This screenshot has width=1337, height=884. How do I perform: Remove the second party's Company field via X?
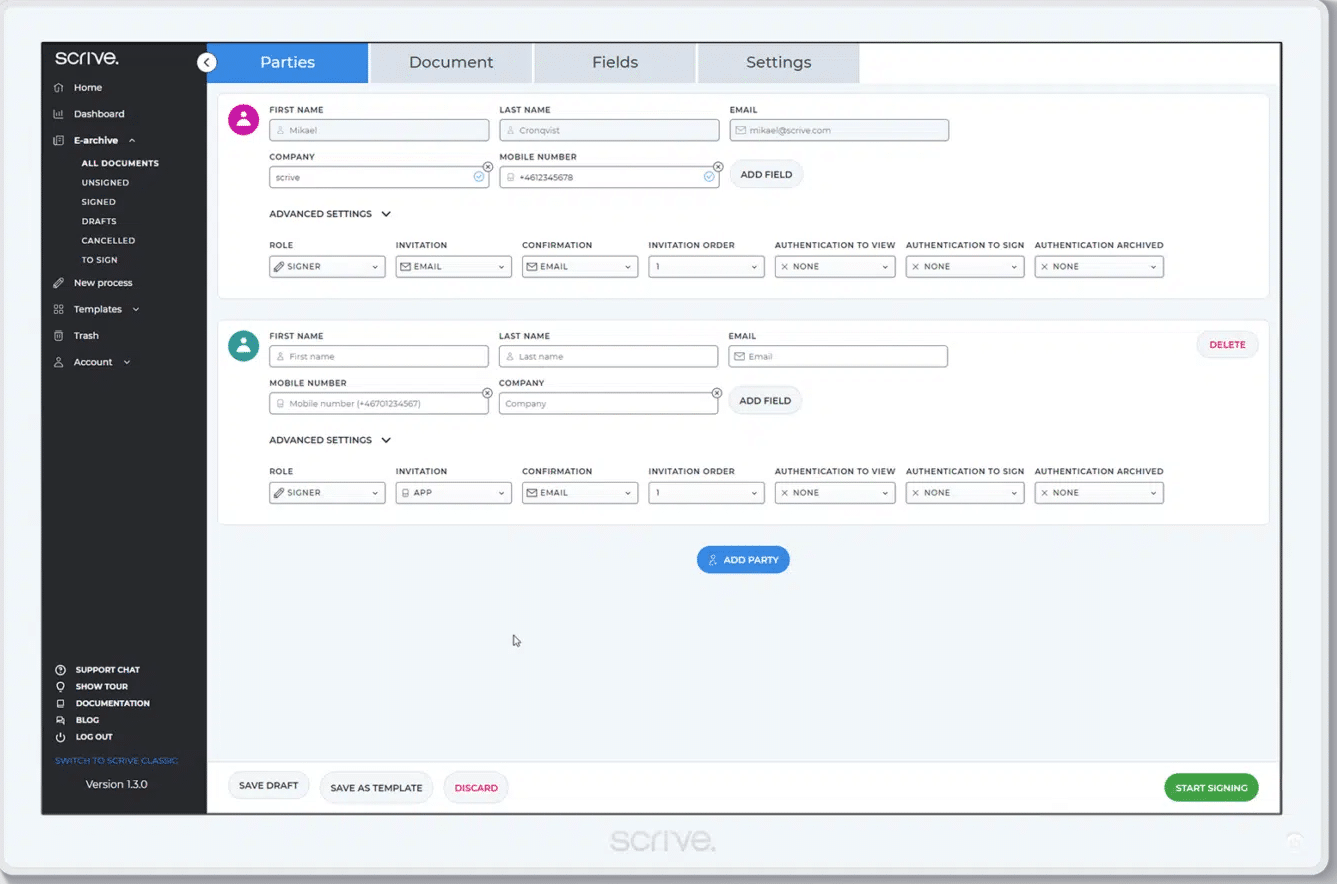pyautogui.click(x=717, y=392)
